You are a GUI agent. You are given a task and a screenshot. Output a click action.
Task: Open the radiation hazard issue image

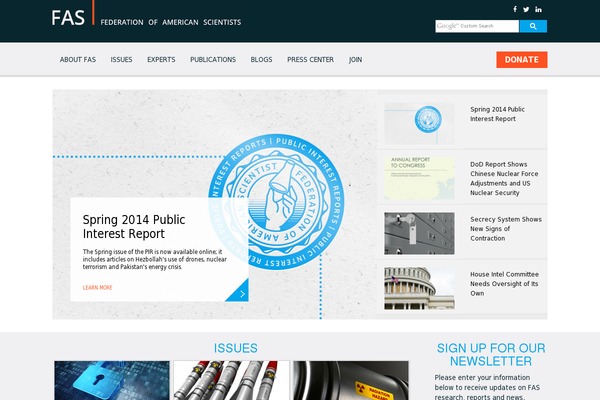(x=351, y=380)
